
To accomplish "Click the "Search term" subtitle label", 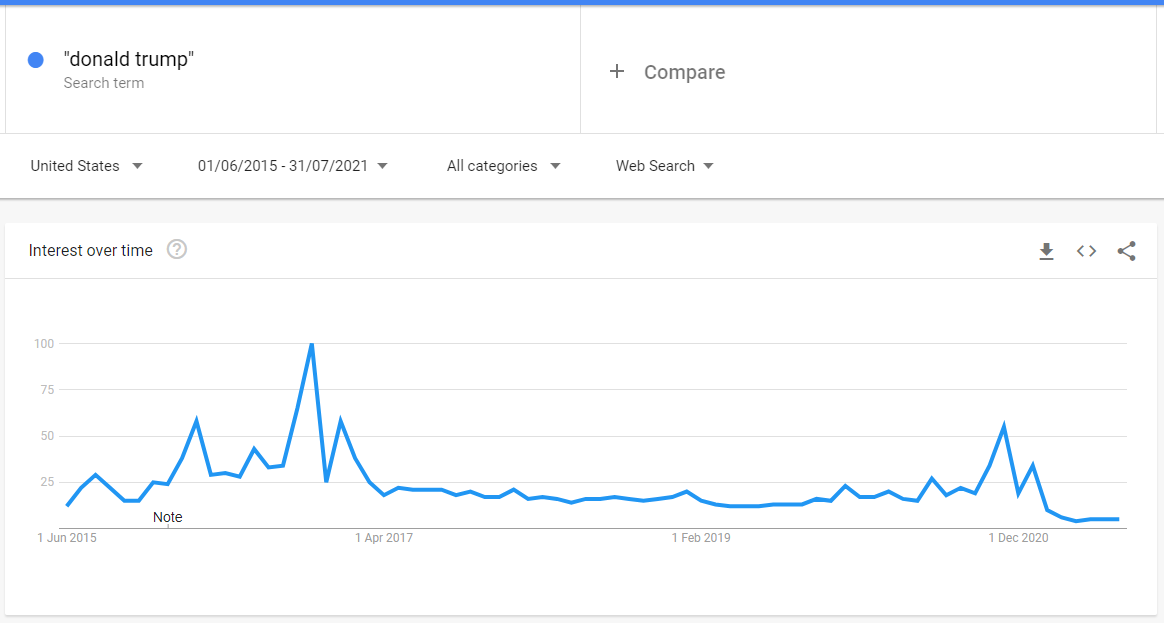I will point(104,83).
